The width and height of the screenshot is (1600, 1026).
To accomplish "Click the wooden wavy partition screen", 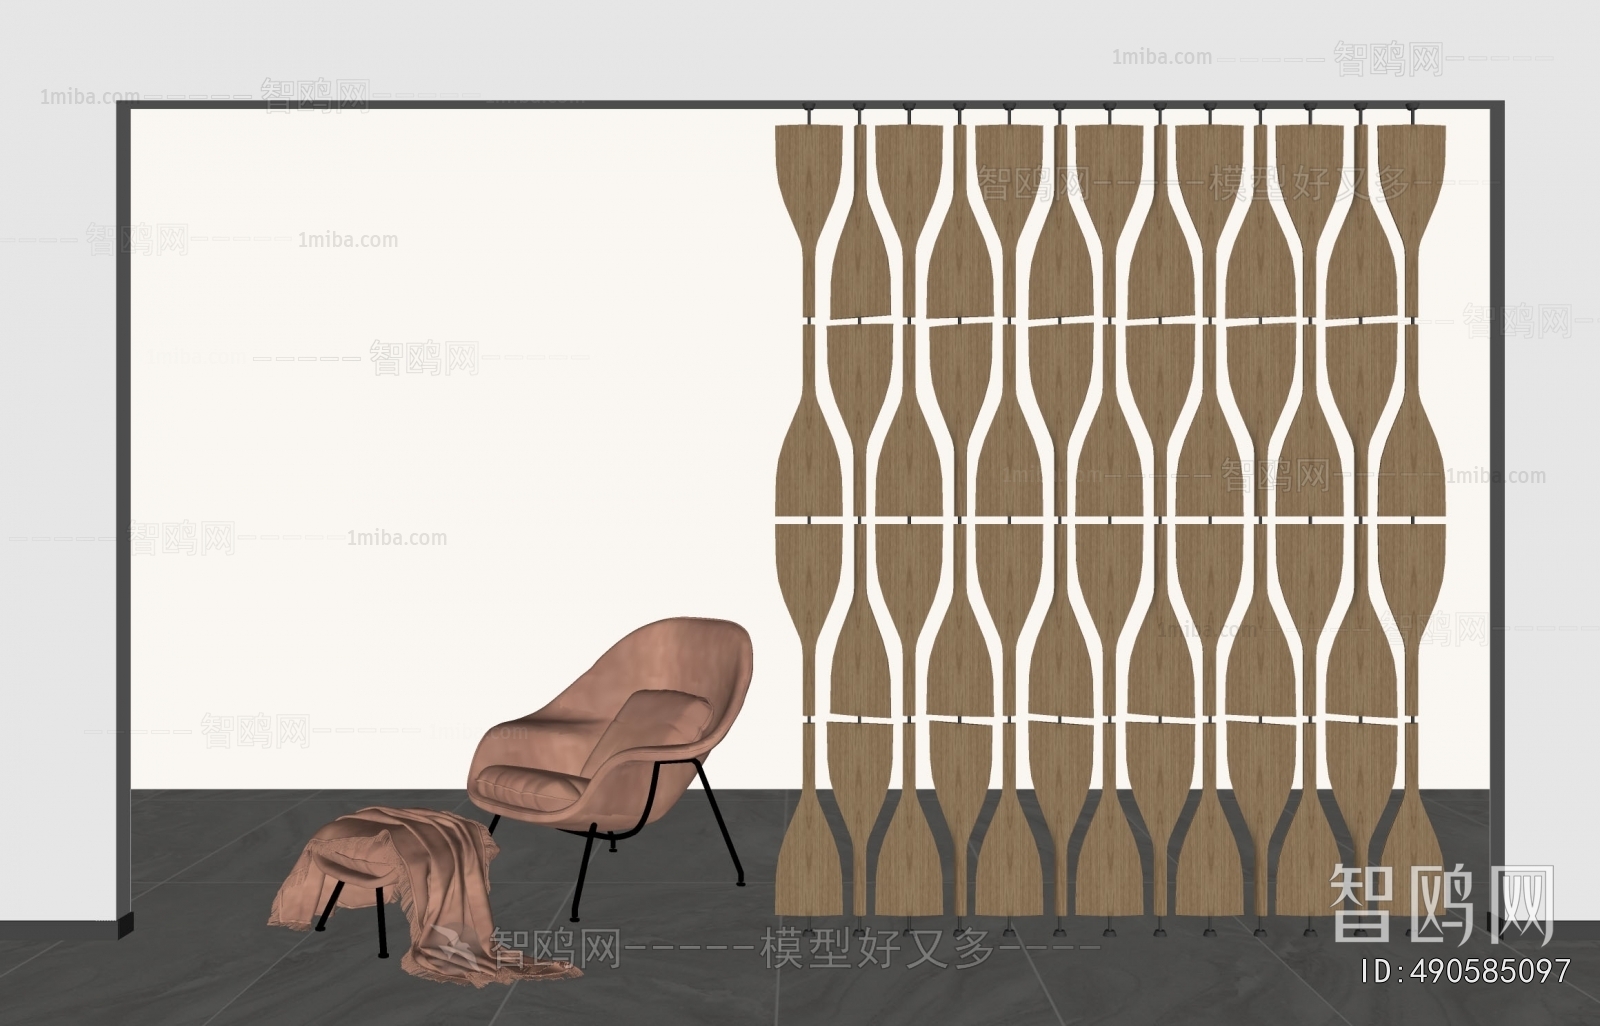I will (1110, 520).
